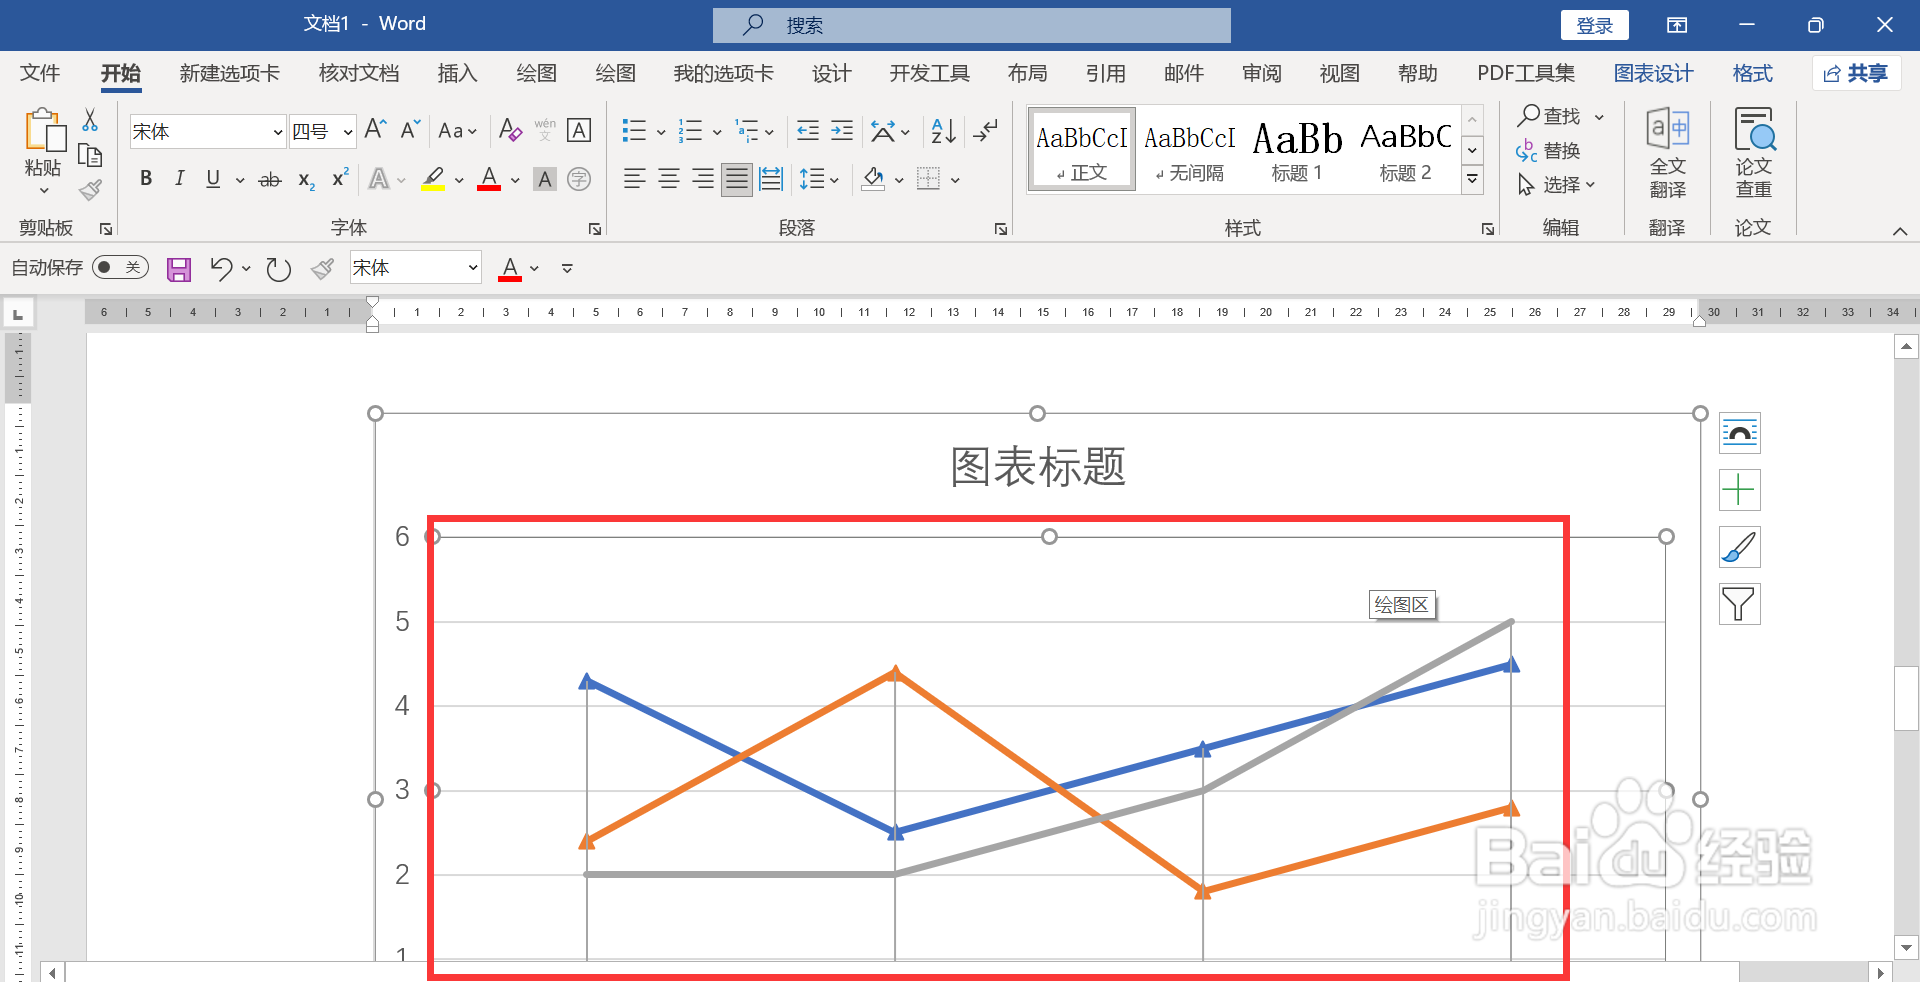This screenshot has height=982, width=1920.
Task: Open the phonetic guide (wén) icon
Action: click(x=545, y=130)
